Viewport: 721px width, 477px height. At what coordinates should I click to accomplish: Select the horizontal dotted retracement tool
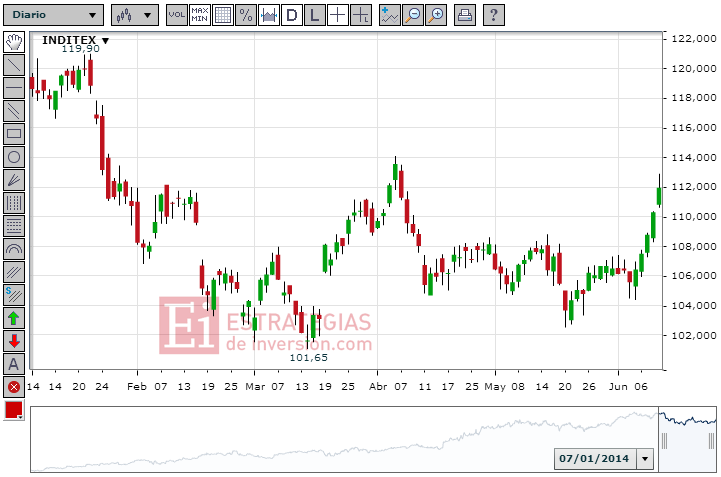point(14,226)
